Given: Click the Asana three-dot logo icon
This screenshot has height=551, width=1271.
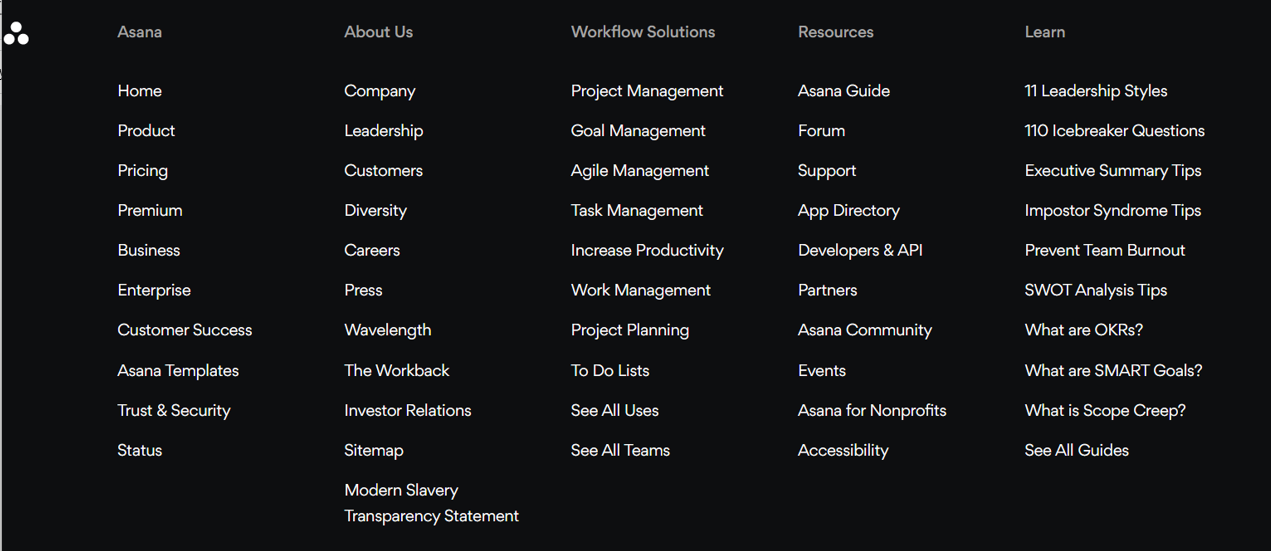Looking at the screenshot, I should point(16,33).
